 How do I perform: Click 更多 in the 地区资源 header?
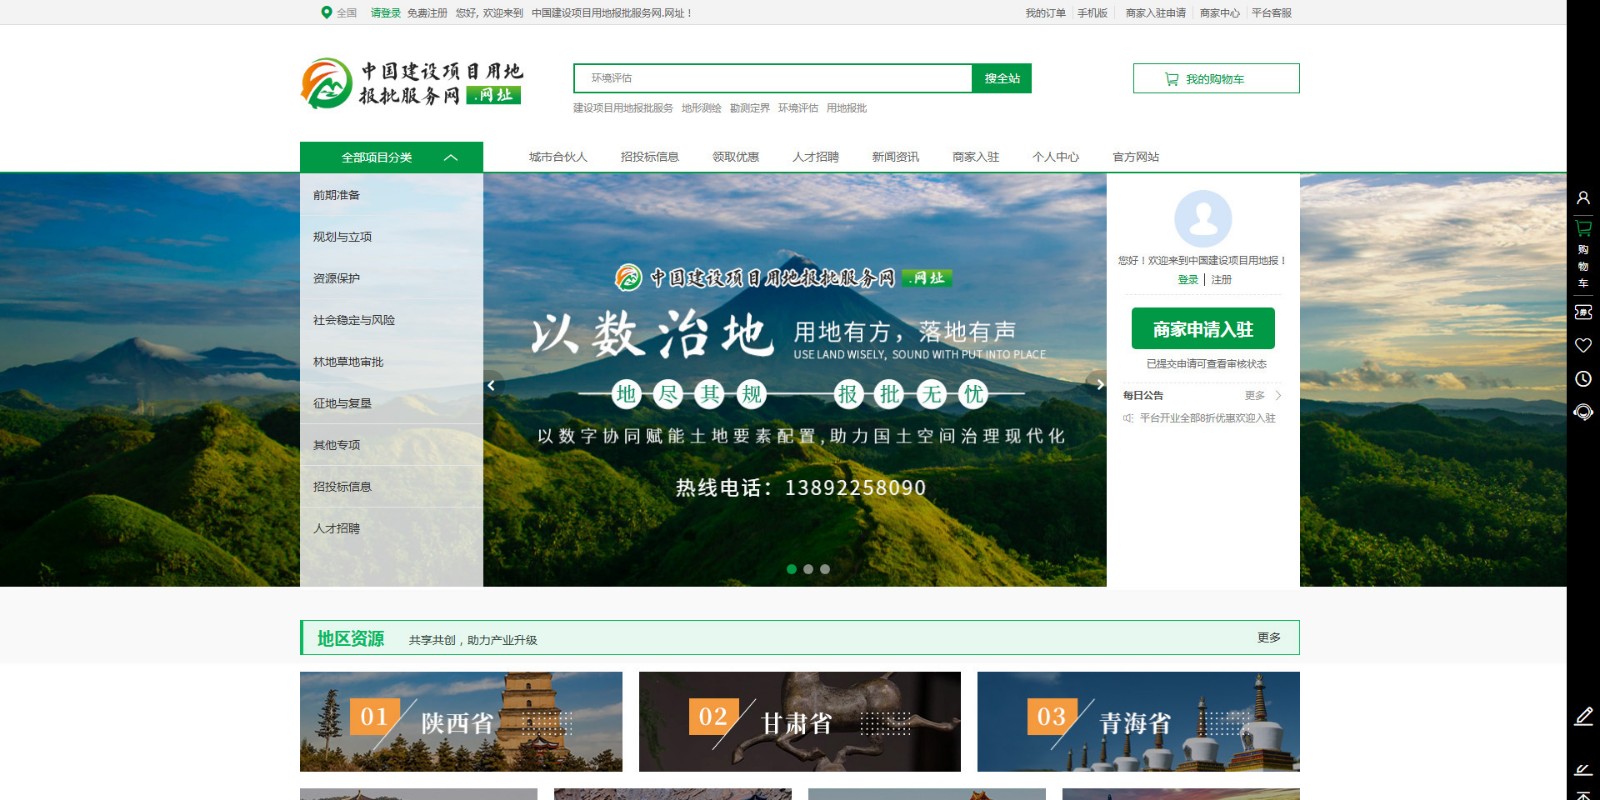tap(1269, 637)
